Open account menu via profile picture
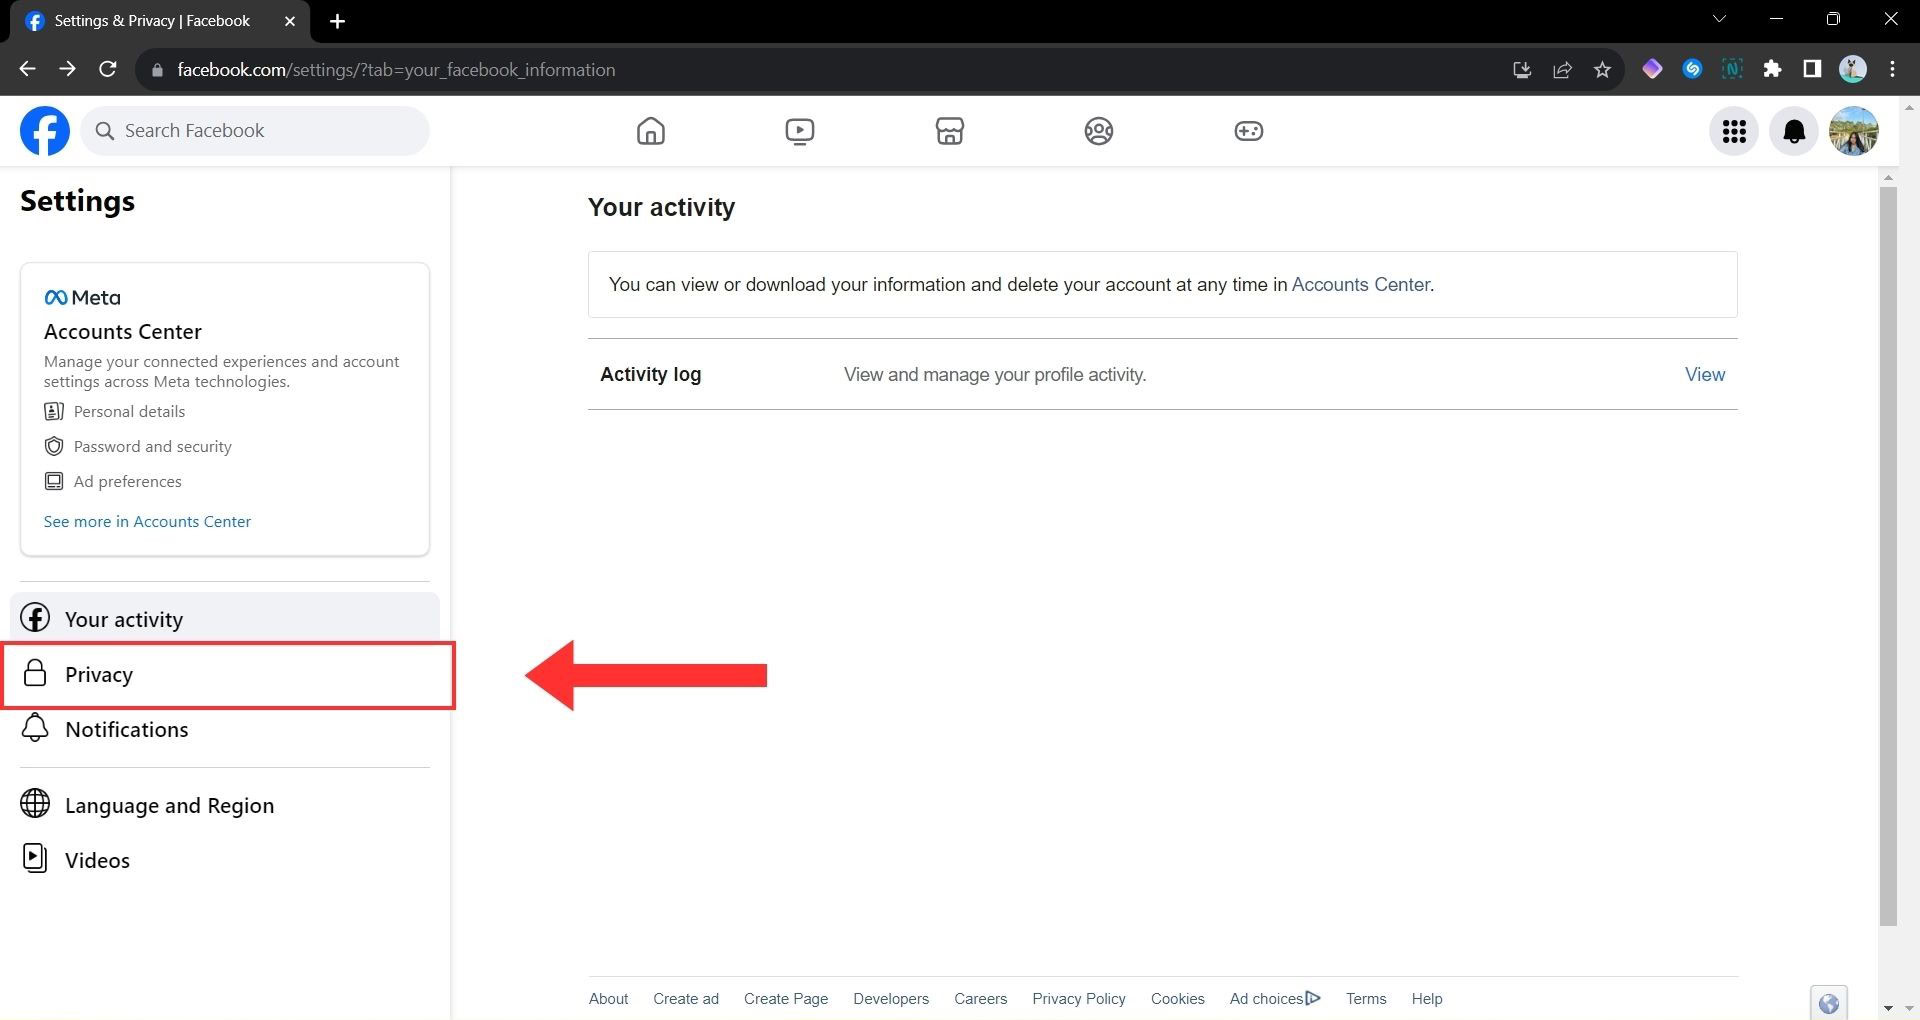 [1853, 131]
